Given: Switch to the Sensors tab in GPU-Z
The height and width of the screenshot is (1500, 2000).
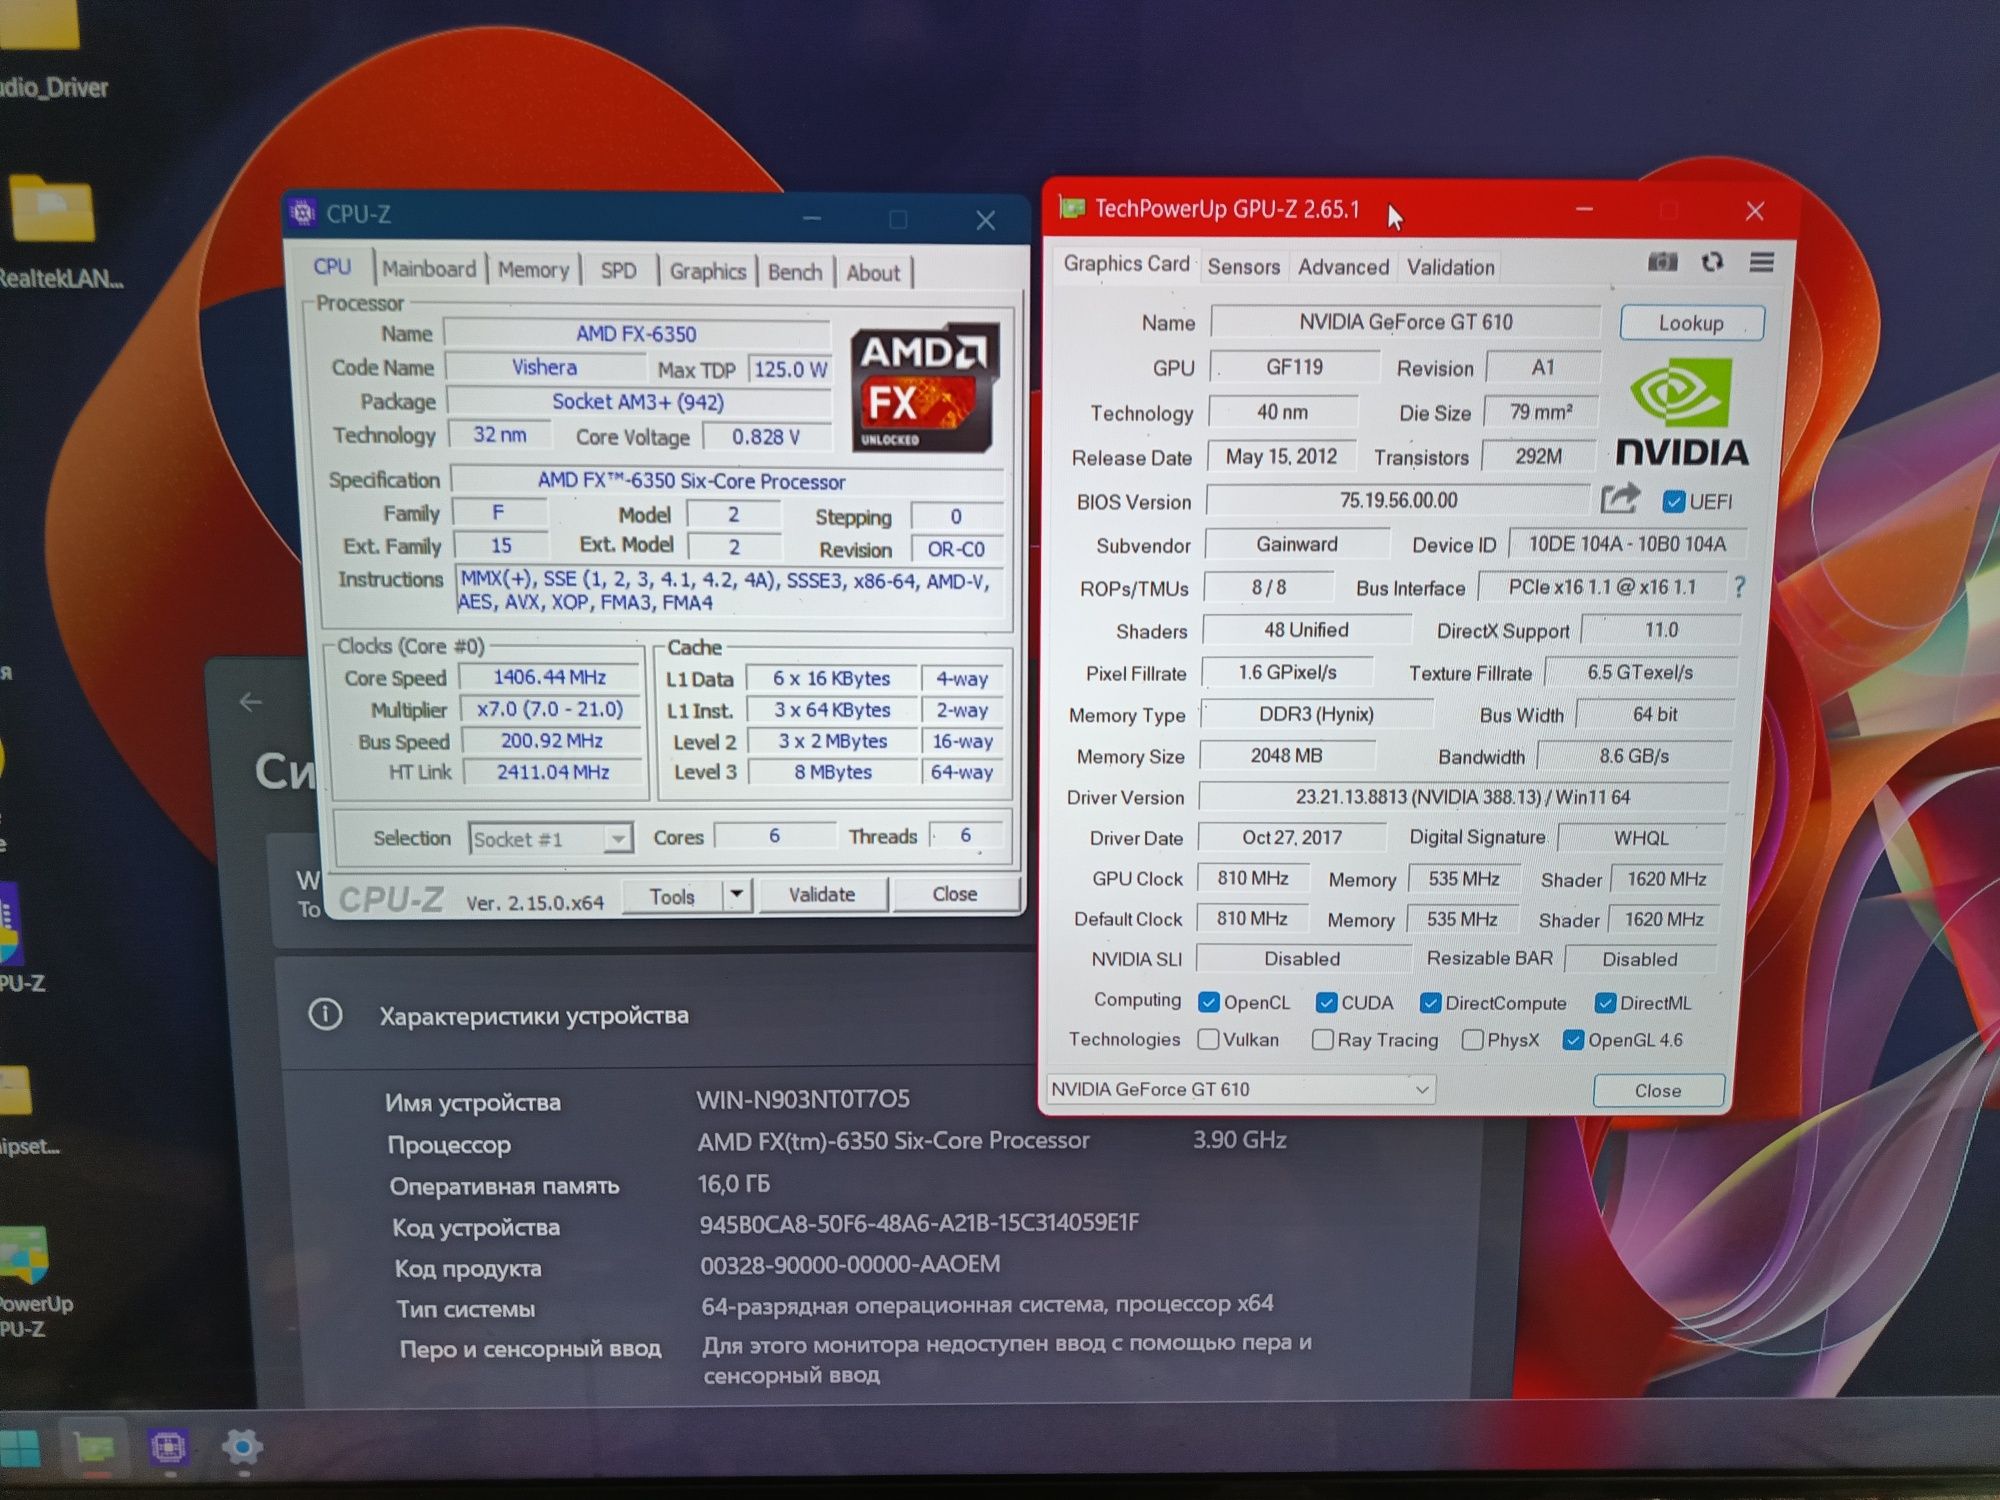Looking at the screenshot, I should click(1243, 266).
